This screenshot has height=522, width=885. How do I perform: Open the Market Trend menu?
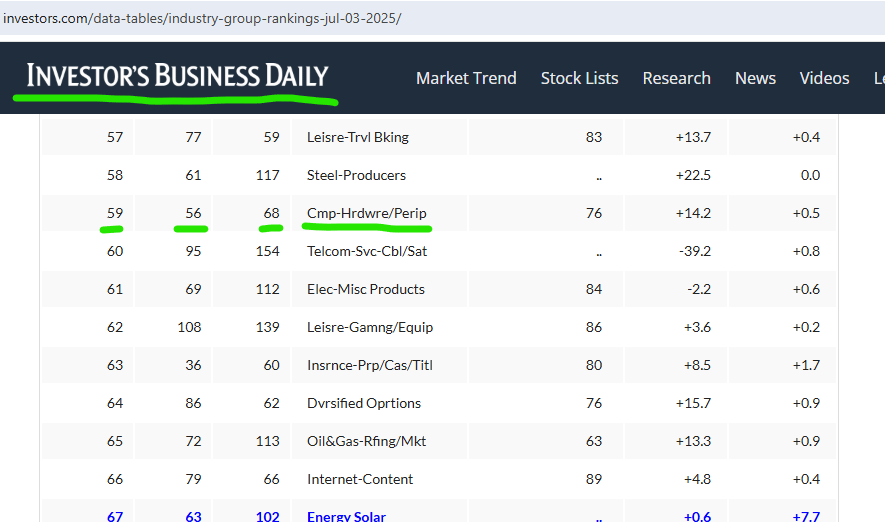tap(466, 78)
